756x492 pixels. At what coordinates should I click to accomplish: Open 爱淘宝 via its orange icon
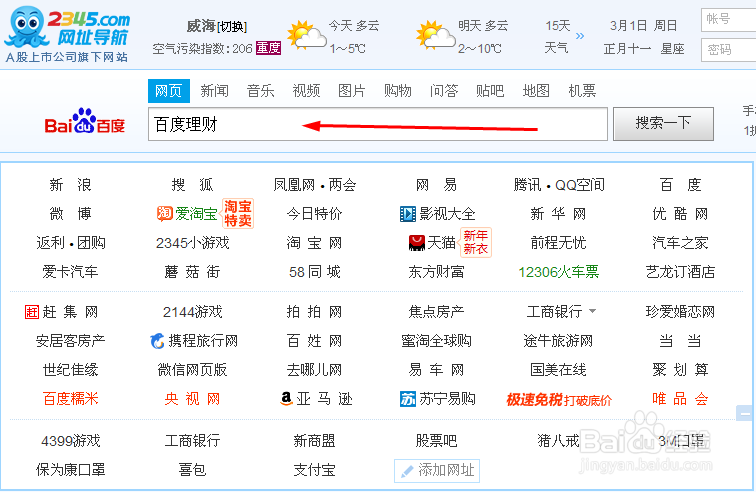(164, 213)
